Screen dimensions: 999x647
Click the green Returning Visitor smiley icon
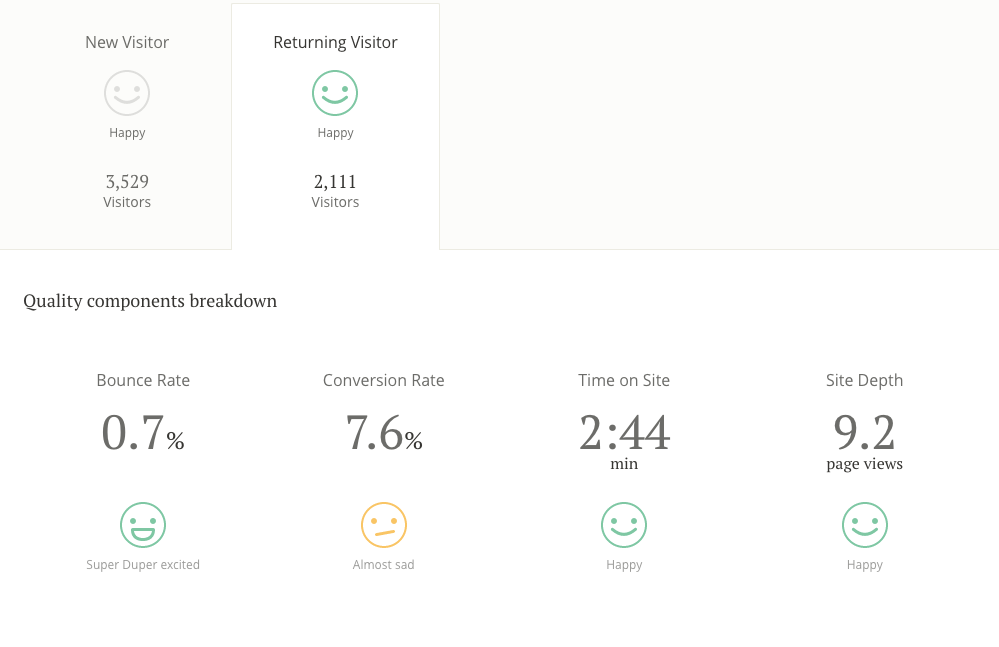point(335,93)
